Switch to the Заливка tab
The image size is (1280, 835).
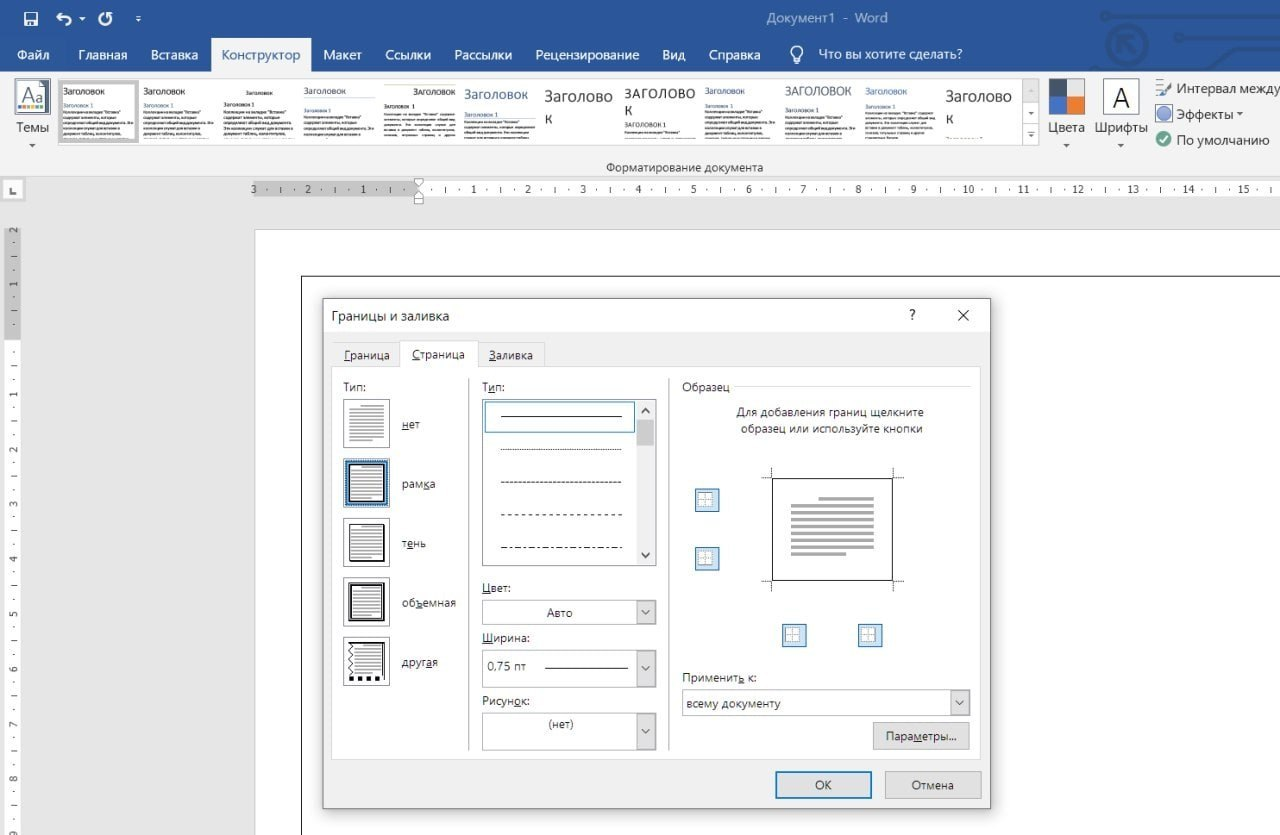511,355
